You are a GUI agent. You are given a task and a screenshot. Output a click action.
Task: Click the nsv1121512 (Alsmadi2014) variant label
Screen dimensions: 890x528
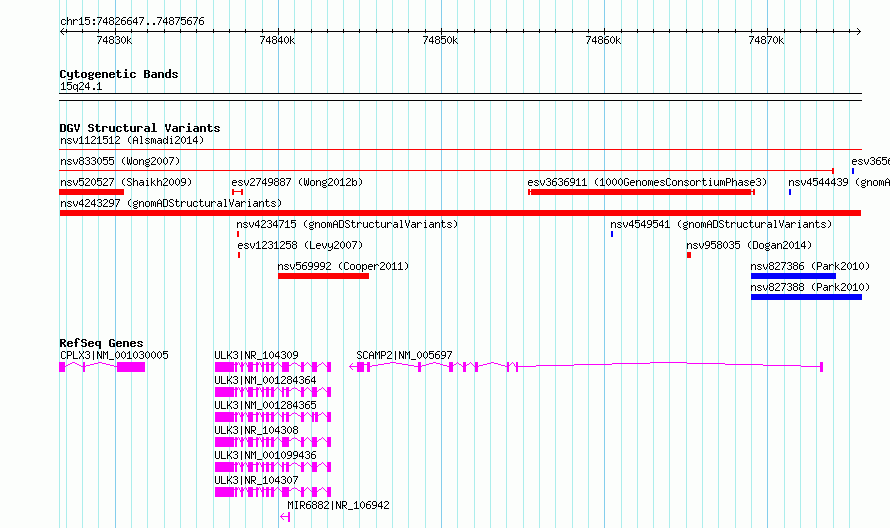[x=132, y=140]
